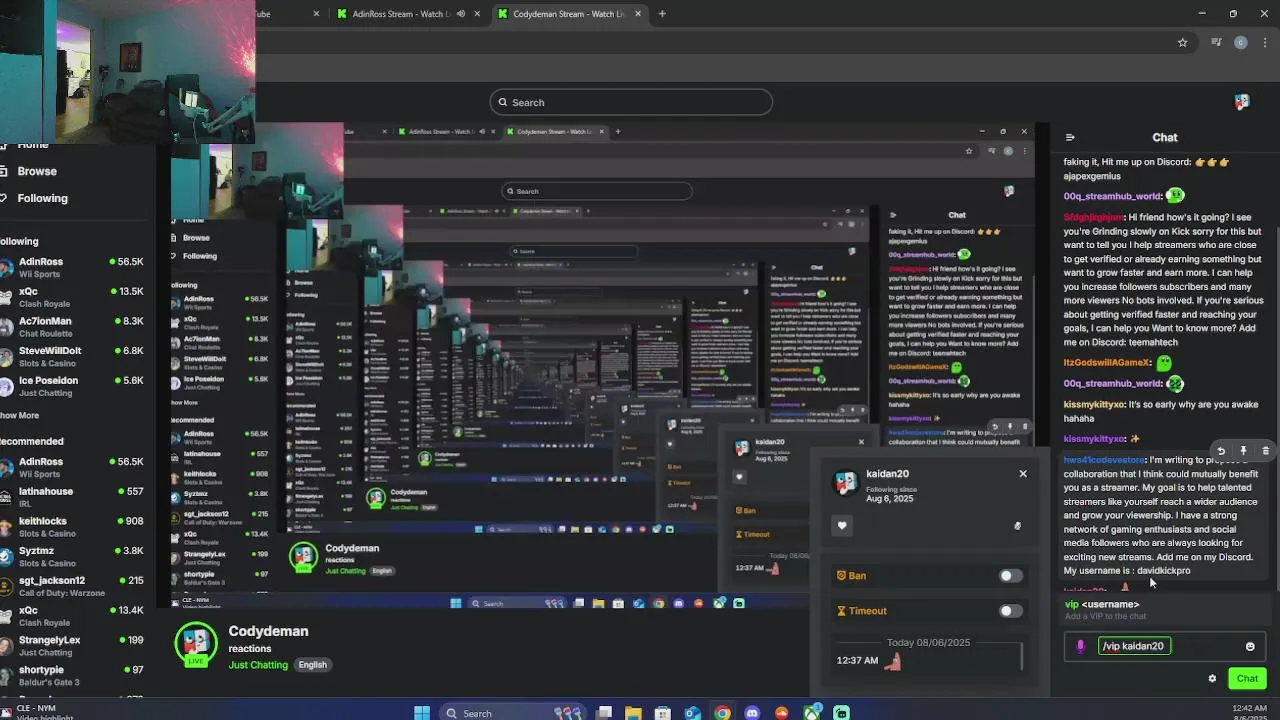Open Ac7ionMan channel in sidebar

75,326
